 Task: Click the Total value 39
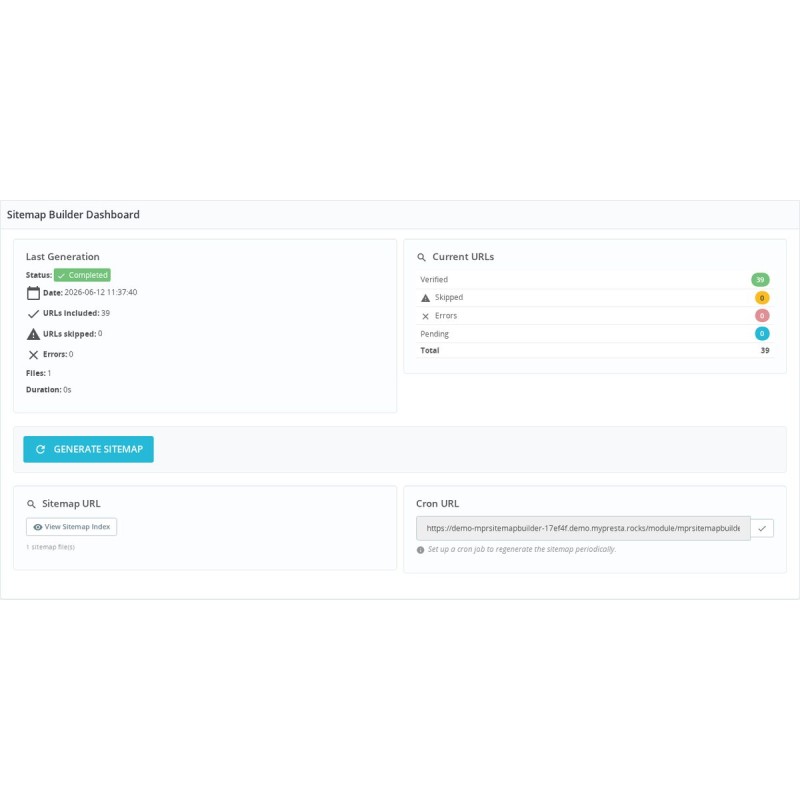click(x=765, y=351)
